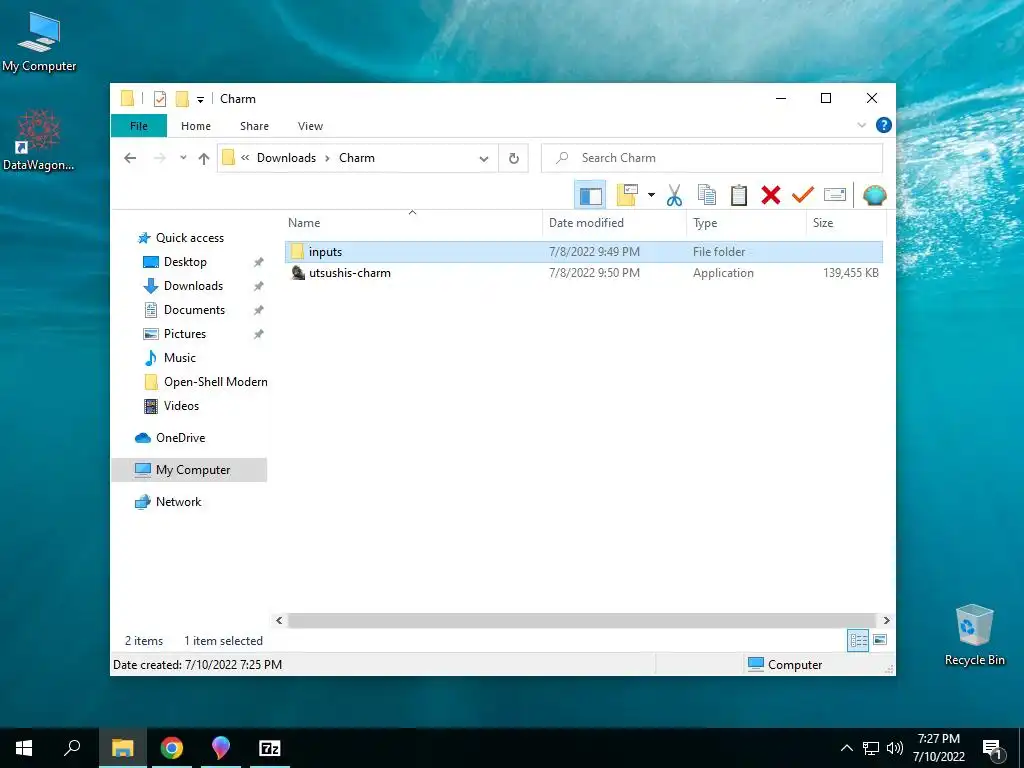
Task: Open the recent locations dropdown
Action: (x=184, y=158)
